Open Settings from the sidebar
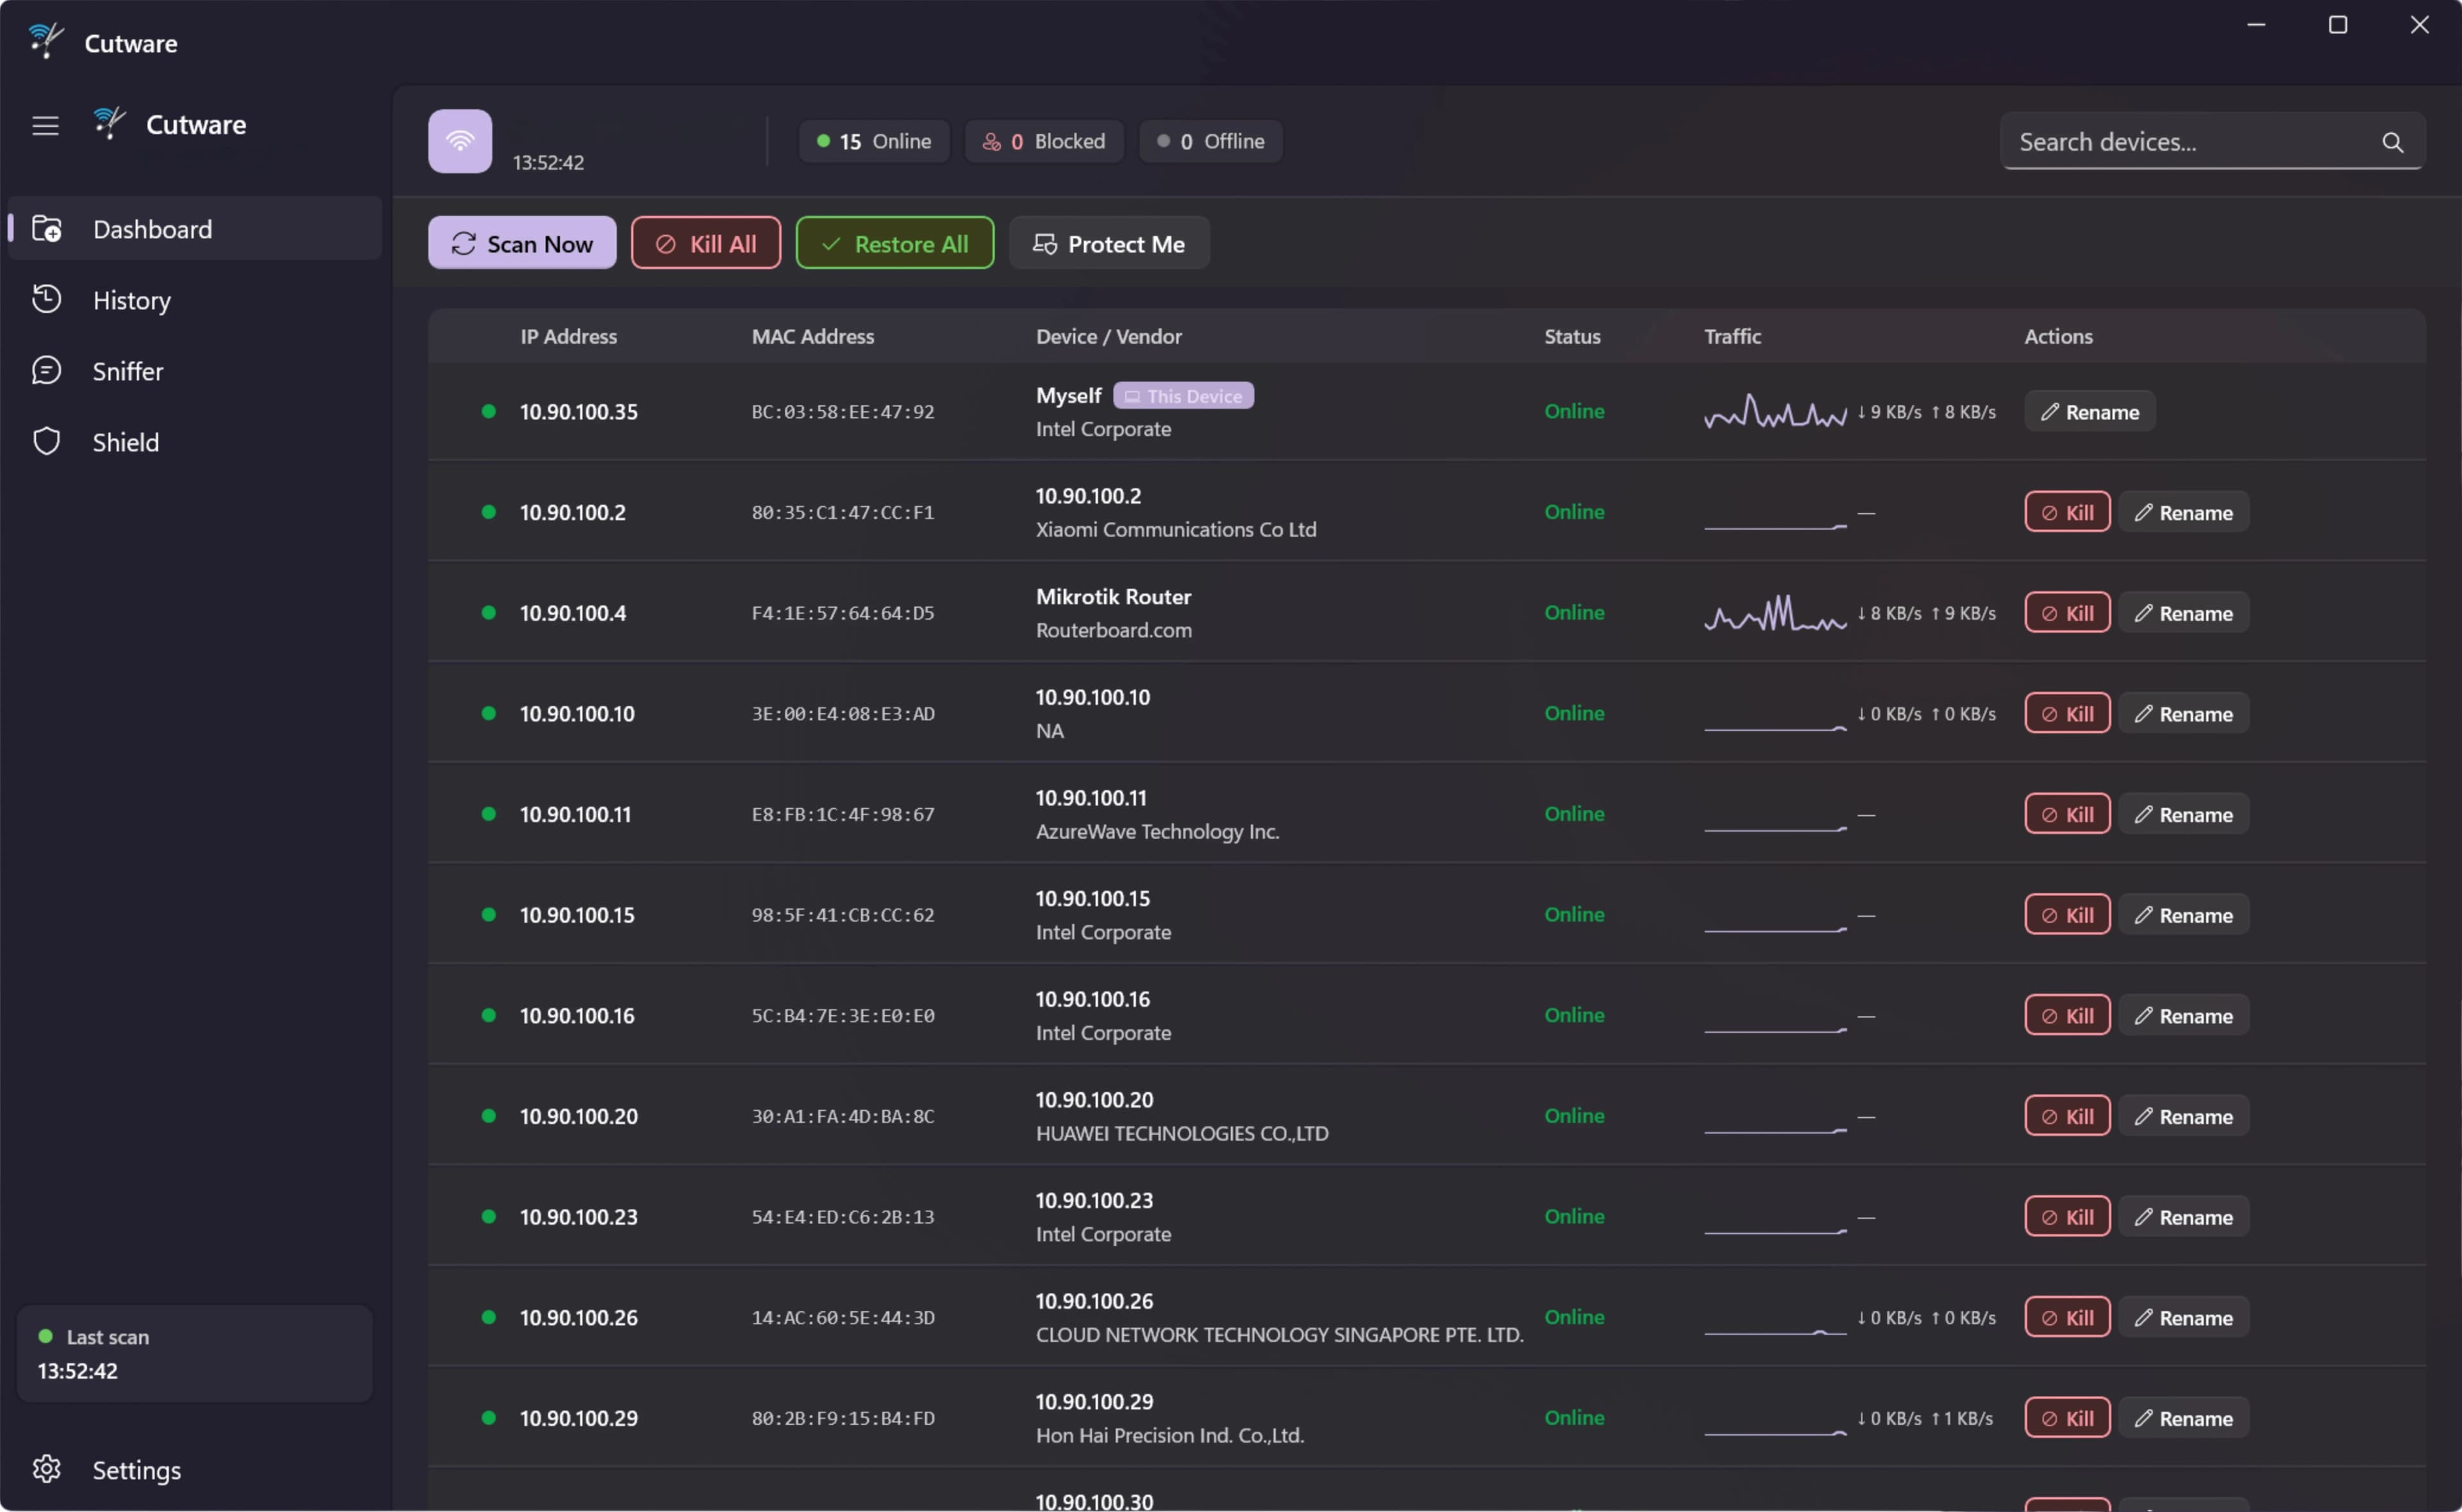Image resolution: width=2462 pixels, height=1512 pixels. 195,1470
